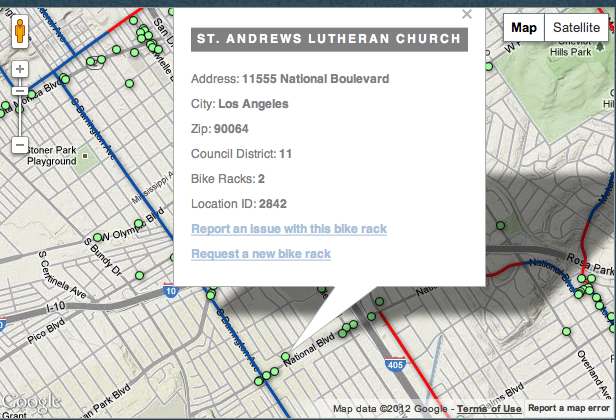Image resolution: width=616 pixels, height=420 pixels.
Task: Open 'Report an issue with this bike rack'
Action: 288,229
